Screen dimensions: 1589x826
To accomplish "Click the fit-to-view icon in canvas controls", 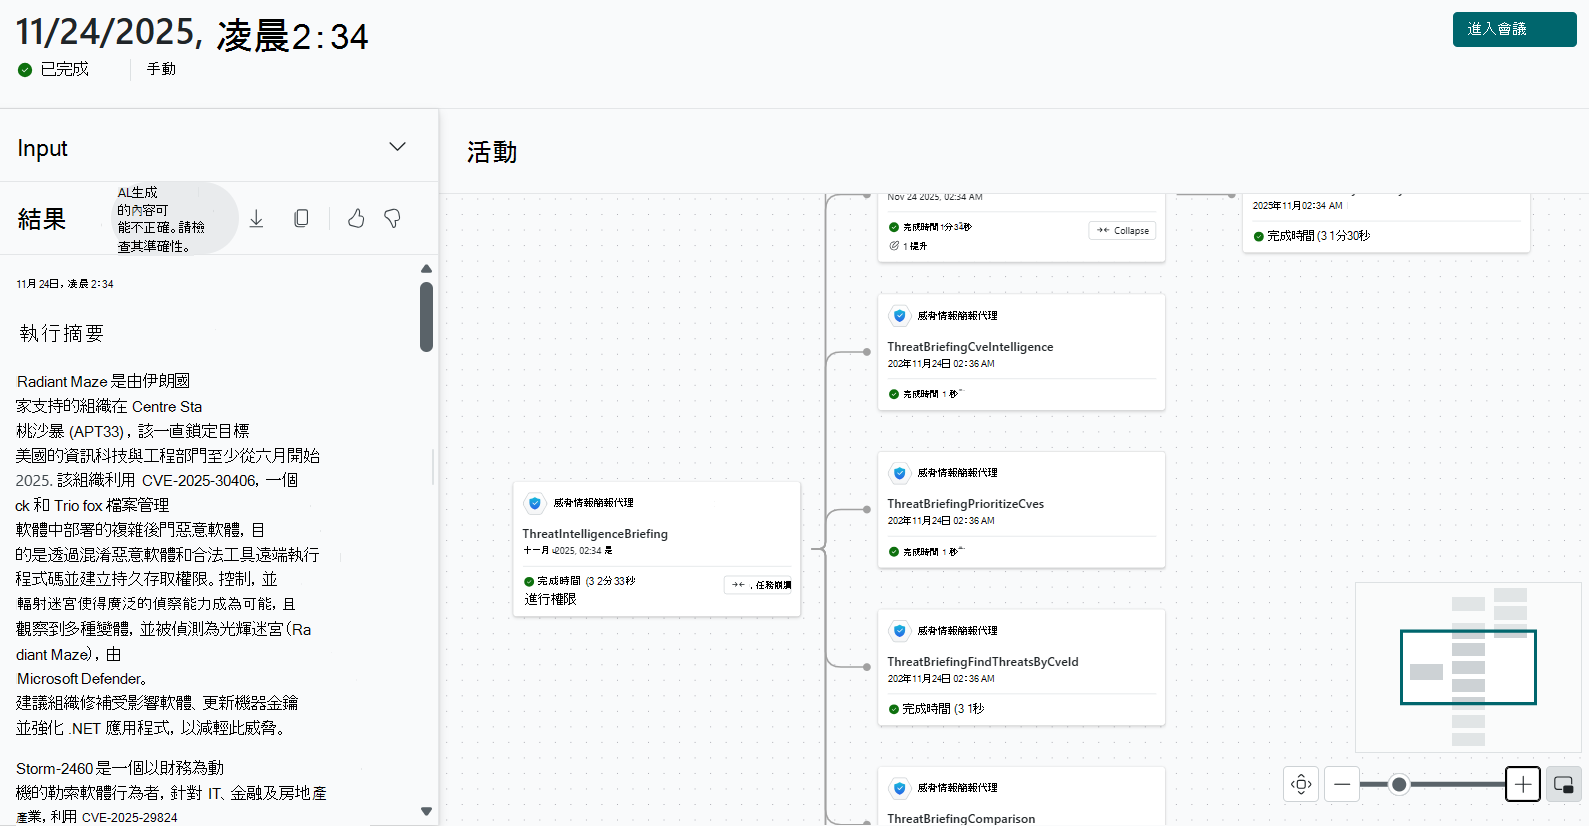I will point(1301,785).
